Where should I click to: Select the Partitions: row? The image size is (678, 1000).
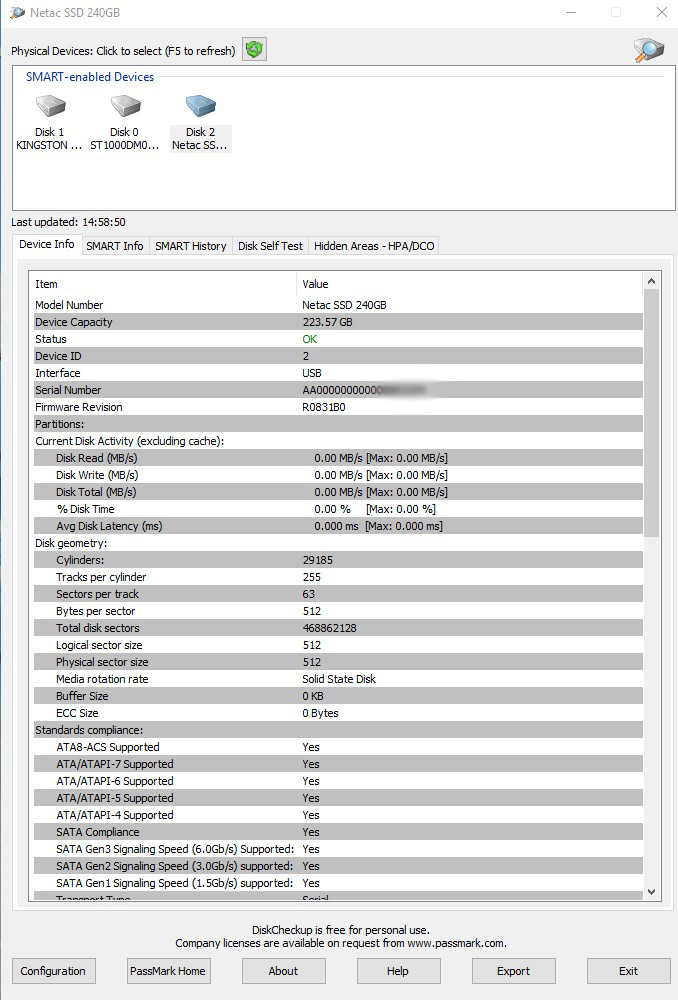coord(336,424)
